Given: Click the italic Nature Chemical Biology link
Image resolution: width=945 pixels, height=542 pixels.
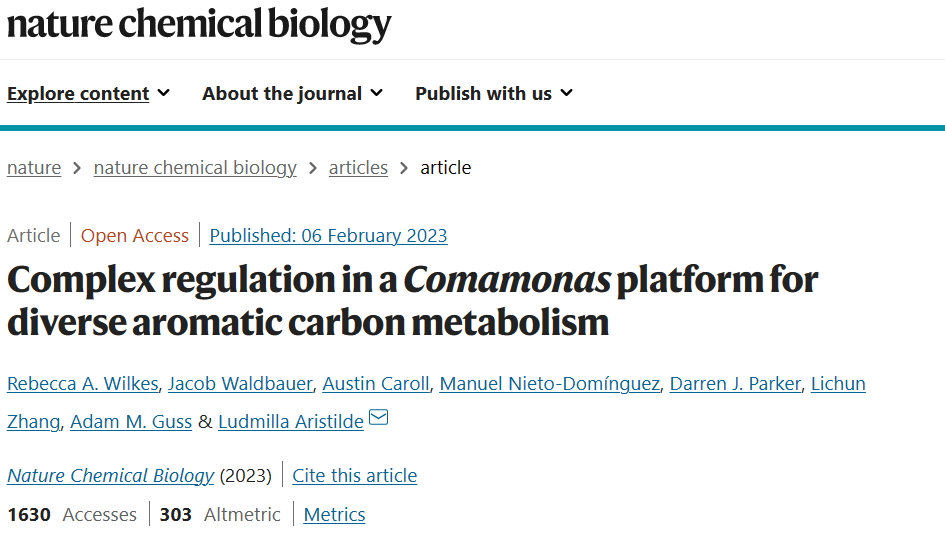Looking at the screenshot, I should click(110, 476).
